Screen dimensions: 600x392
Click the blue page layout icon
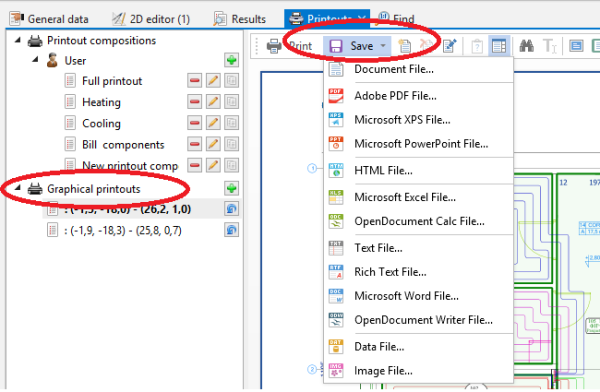(576, 46)
